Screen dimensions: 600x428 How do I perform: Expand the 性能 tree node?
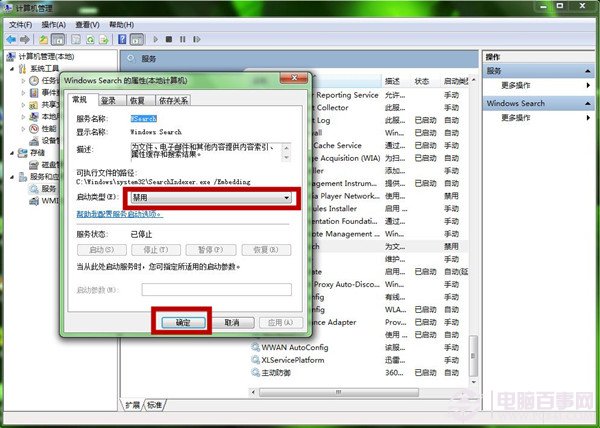(x=23, y=129)
